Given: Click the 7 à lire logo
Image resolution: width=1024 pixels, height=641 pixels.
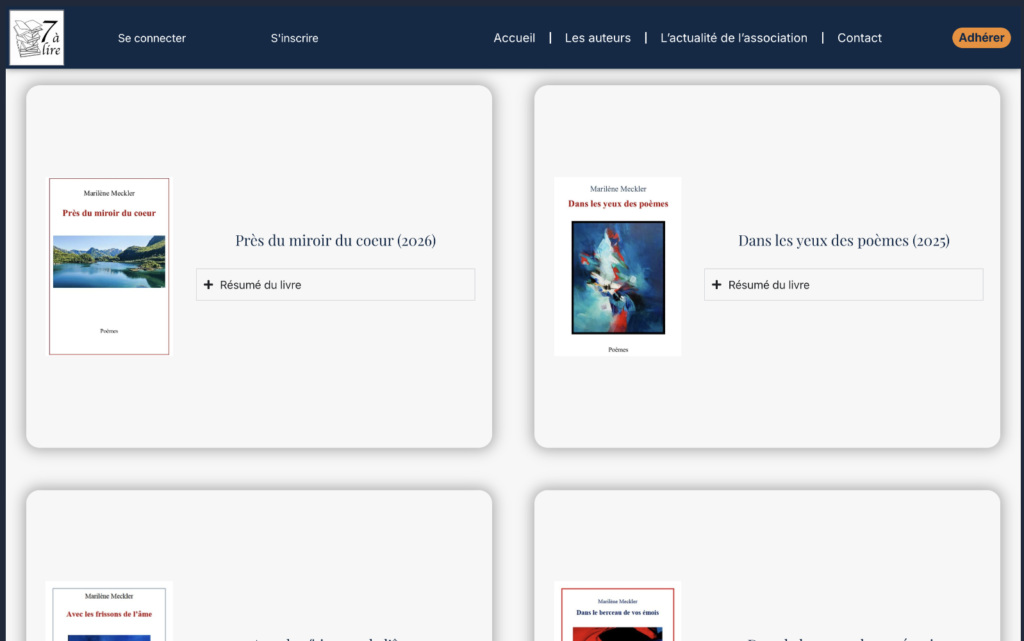Looking at the screenshot, I should click(37, 38).
